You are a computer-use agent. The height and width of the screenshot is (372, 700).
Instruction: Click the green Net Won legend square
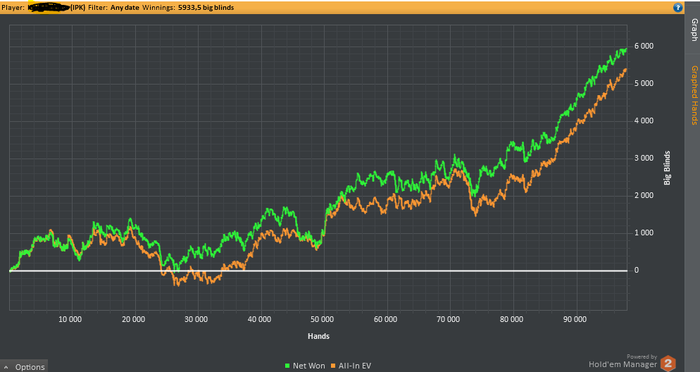[288, 366]
